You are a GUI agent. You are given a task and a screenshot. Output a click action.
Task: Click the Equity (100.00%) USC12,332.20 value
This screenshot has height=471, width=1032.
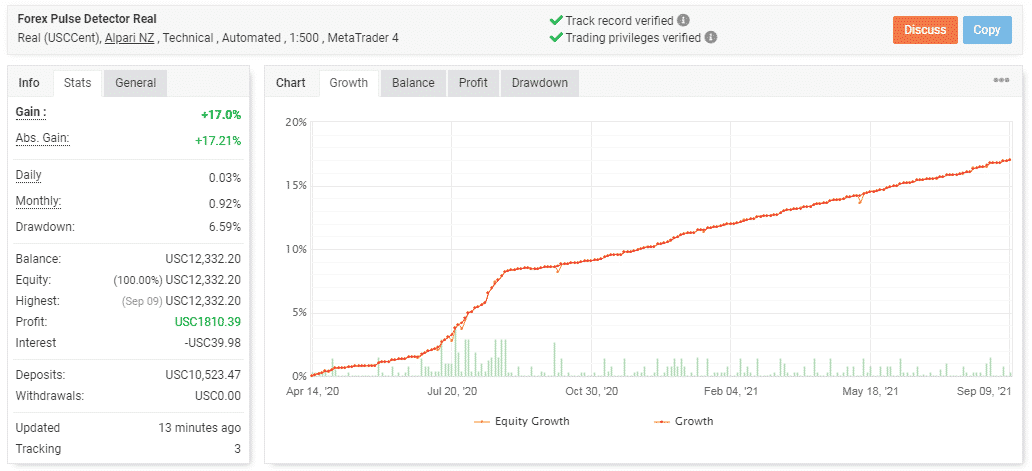coord(177,280)
